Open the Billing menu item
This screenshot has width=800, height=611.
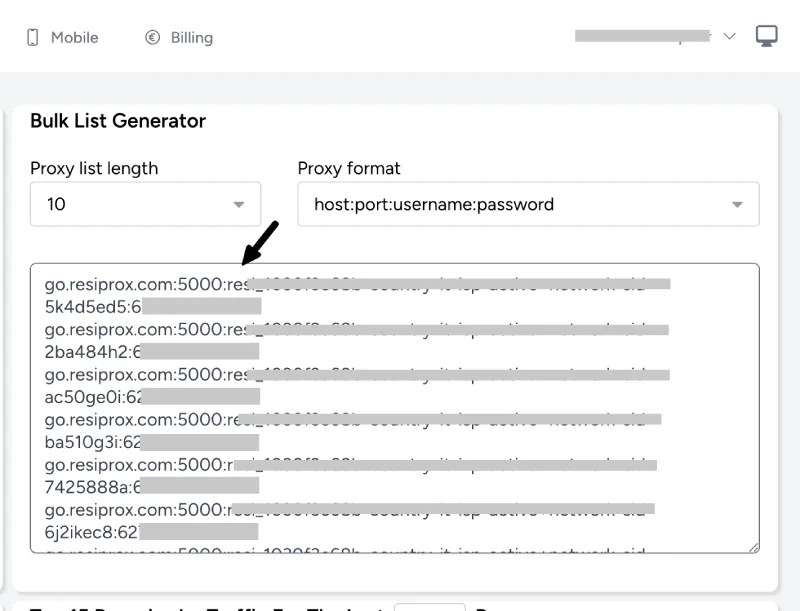(x=191, y=38)
